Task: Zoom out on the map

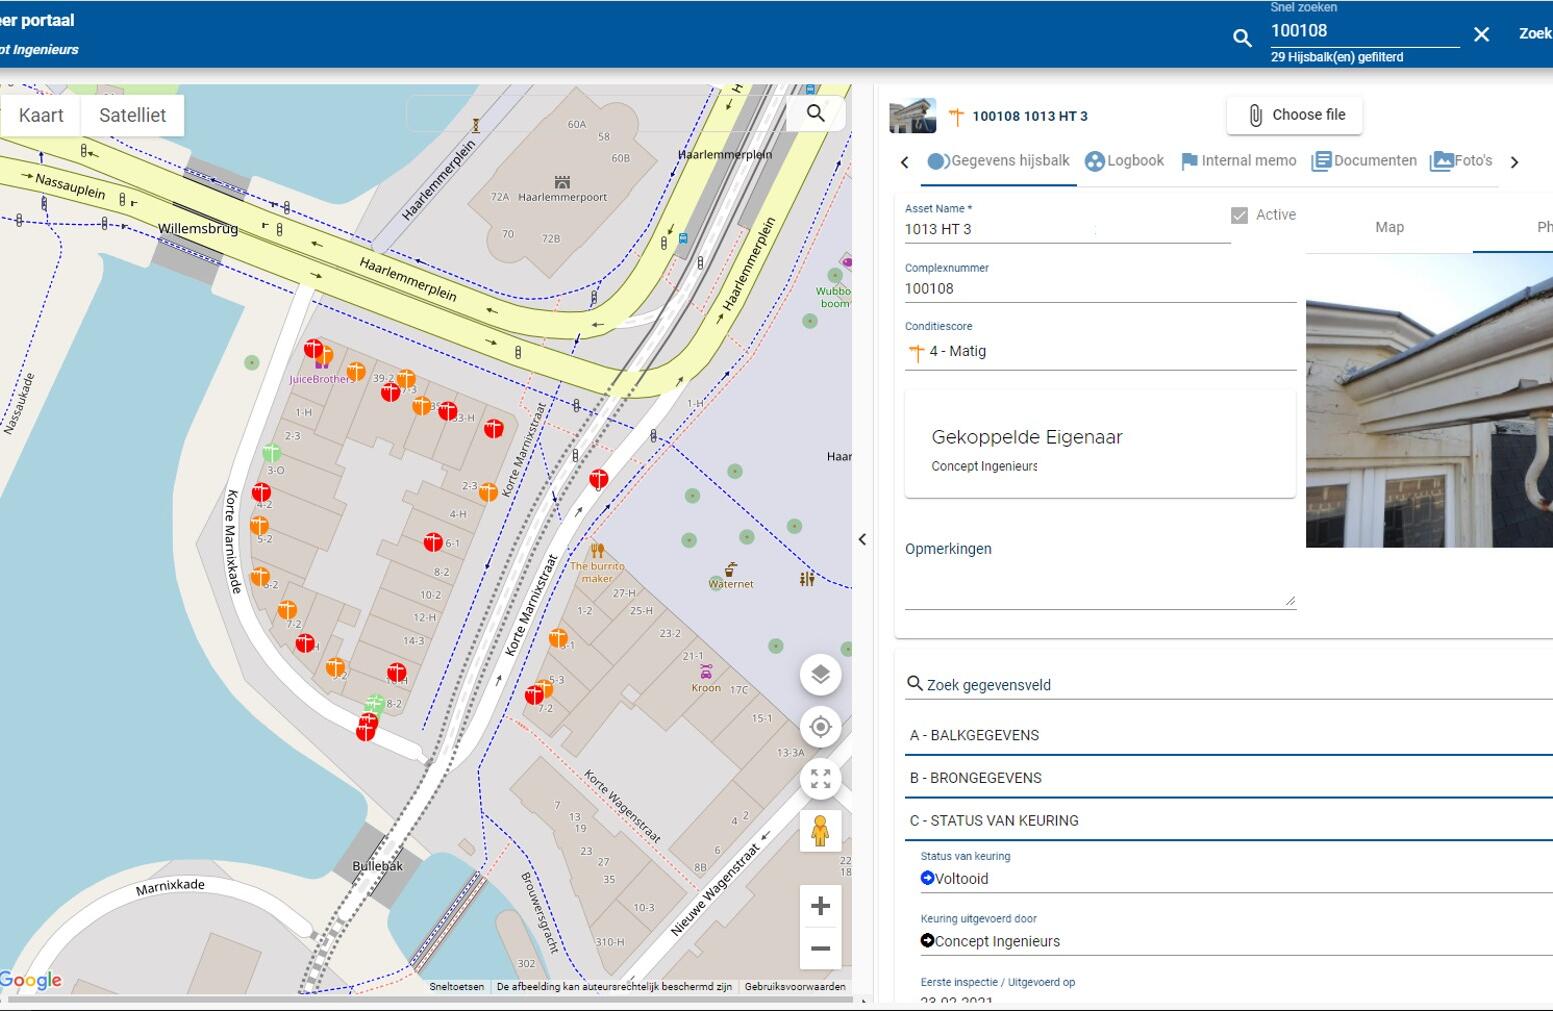Action: point(820,948)
